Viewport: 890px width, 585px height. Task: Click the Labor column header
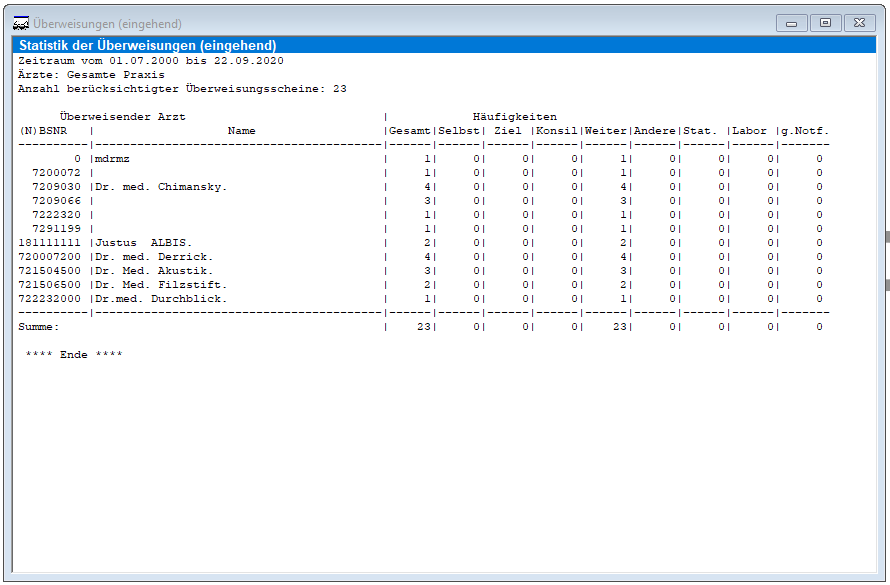[750, 131]
